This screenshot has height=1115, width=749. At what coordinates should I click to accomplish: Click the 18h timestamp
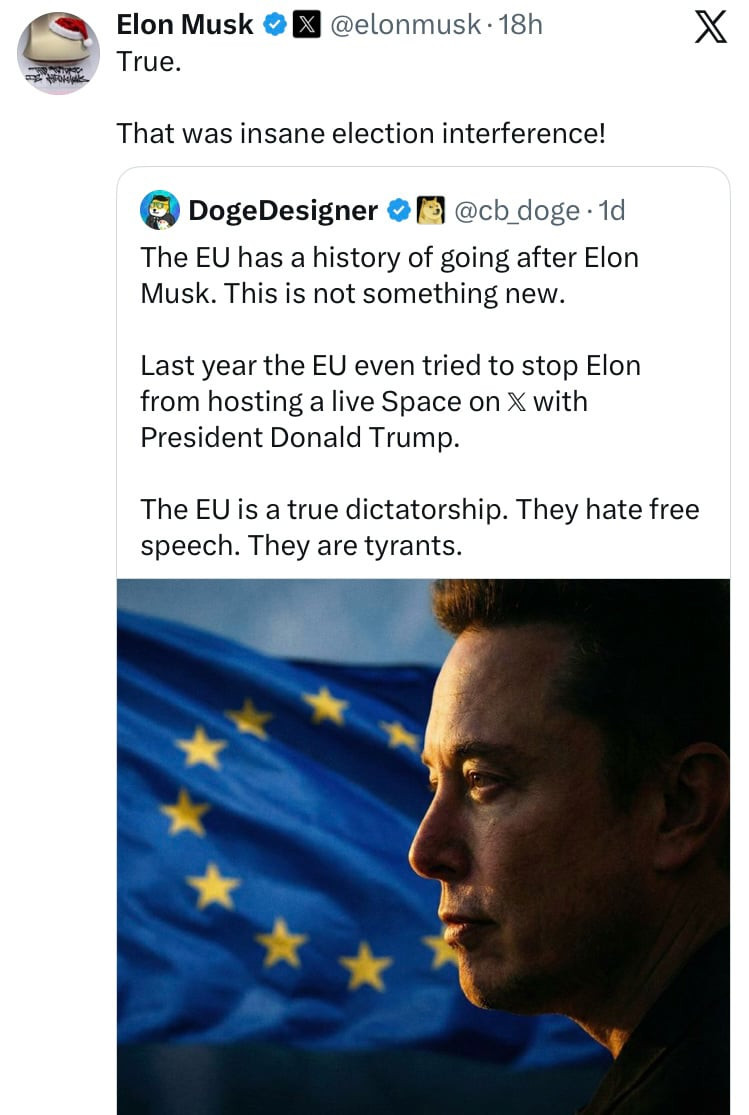point(520,26)
